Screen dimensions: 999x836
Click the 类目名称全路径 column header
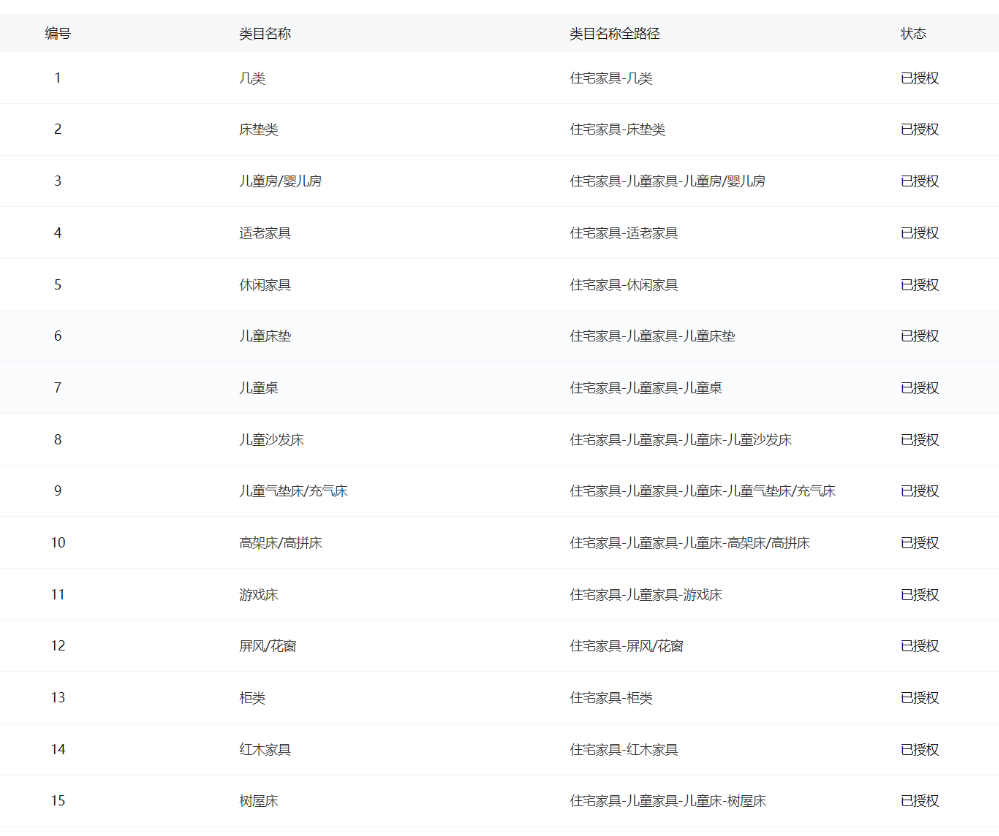point(614,34)
